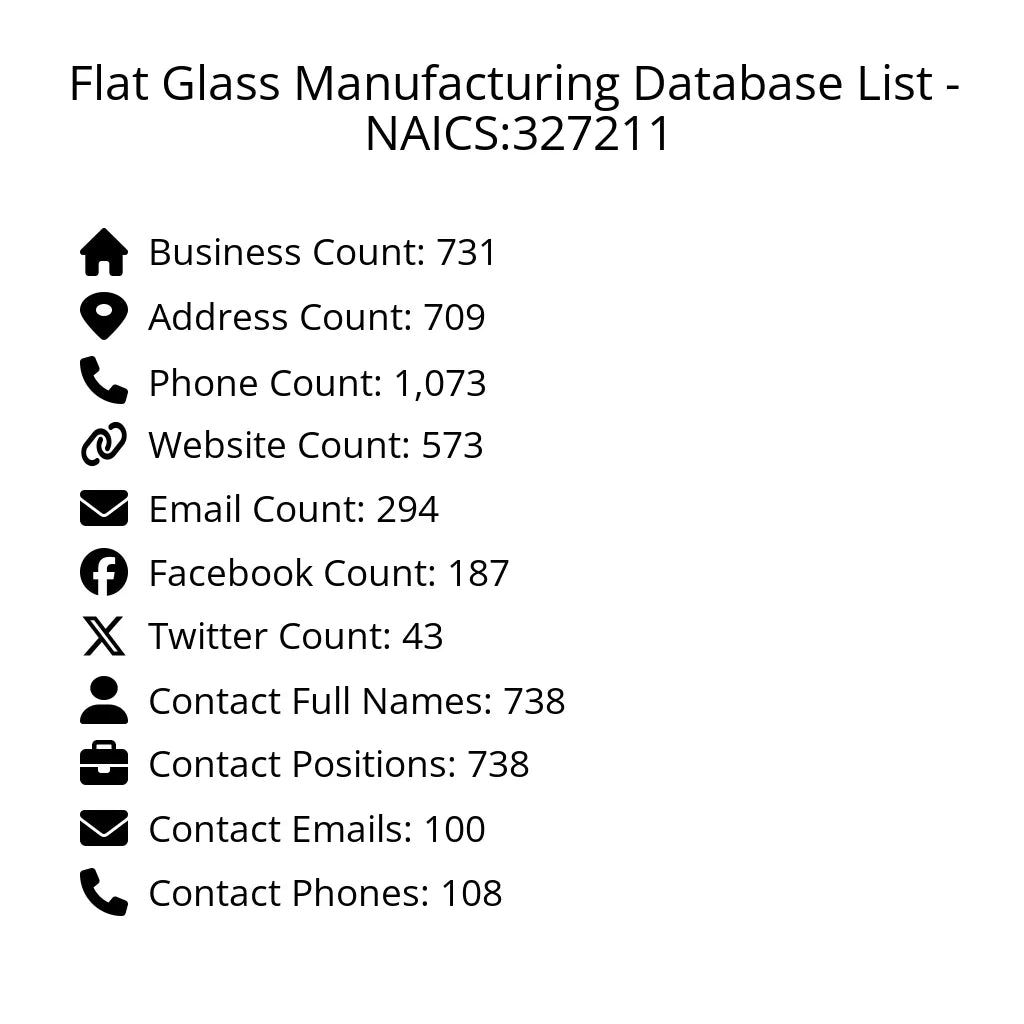Screen dimensions: 1024x1024
Task: Select the person icon for Contact Full Names
Action: tap(104, 701)
